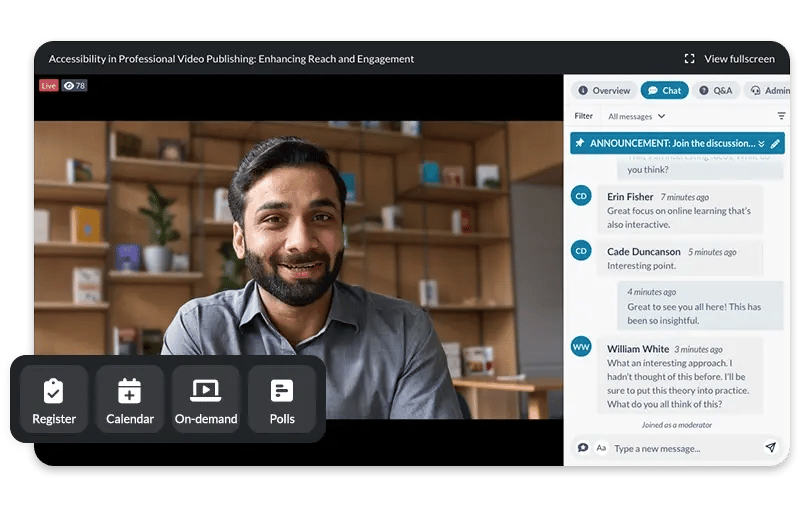Image resolution: width=800 pixels, height=506 pixels.
Task: Click the red Live badge
Action: [x=49, y=86]
